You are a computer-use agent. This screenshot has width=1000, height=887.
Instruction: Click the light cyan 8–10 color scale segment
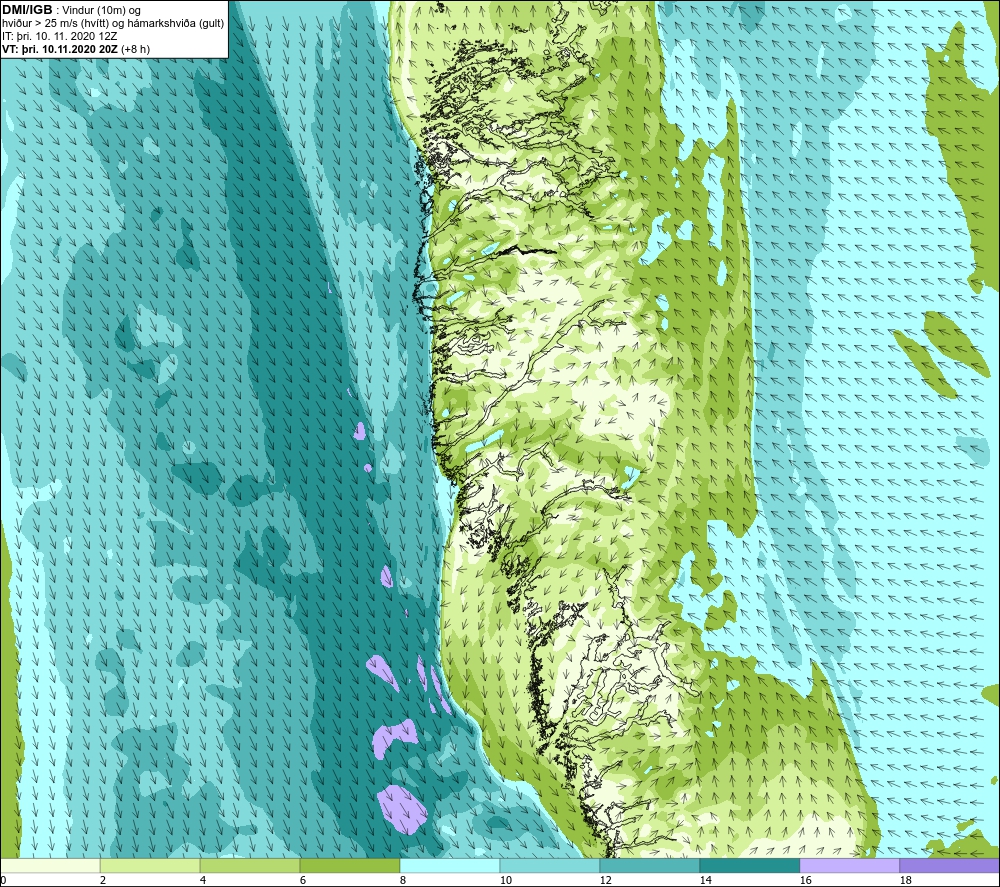[x=450, y=866]
